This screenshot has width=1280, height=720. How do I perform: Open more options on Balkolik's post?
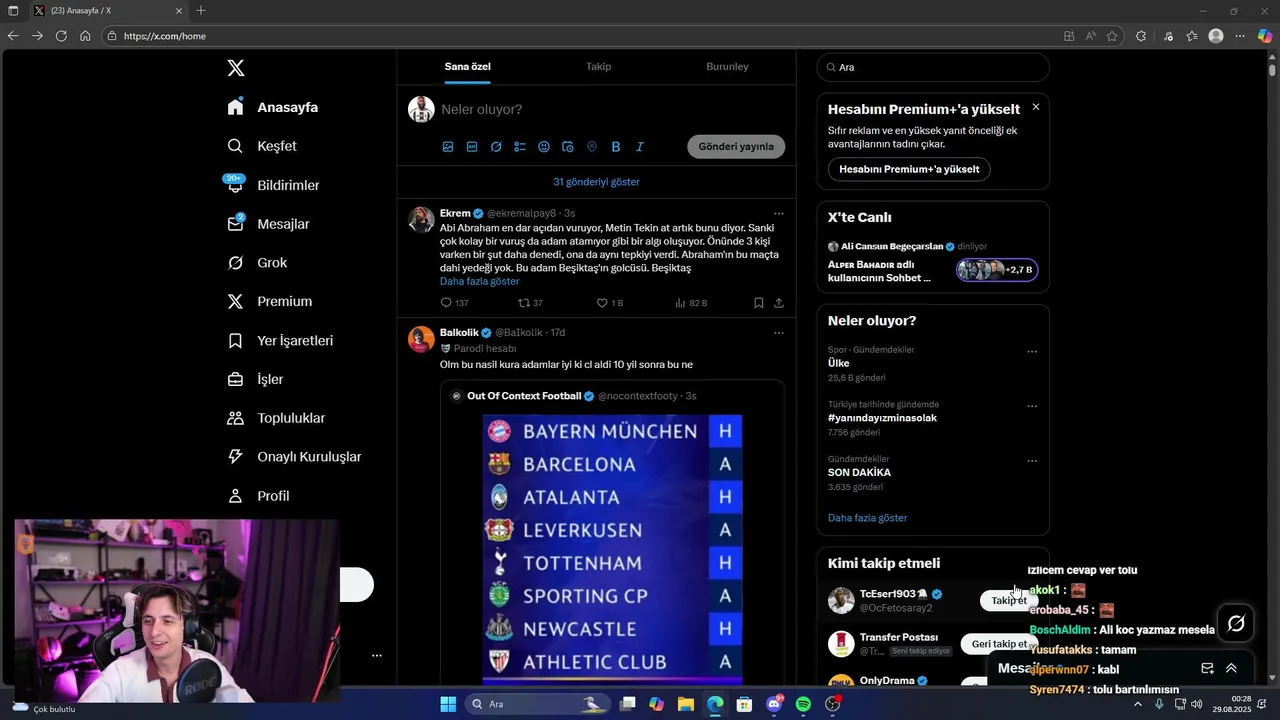click(x=778, y=333)
